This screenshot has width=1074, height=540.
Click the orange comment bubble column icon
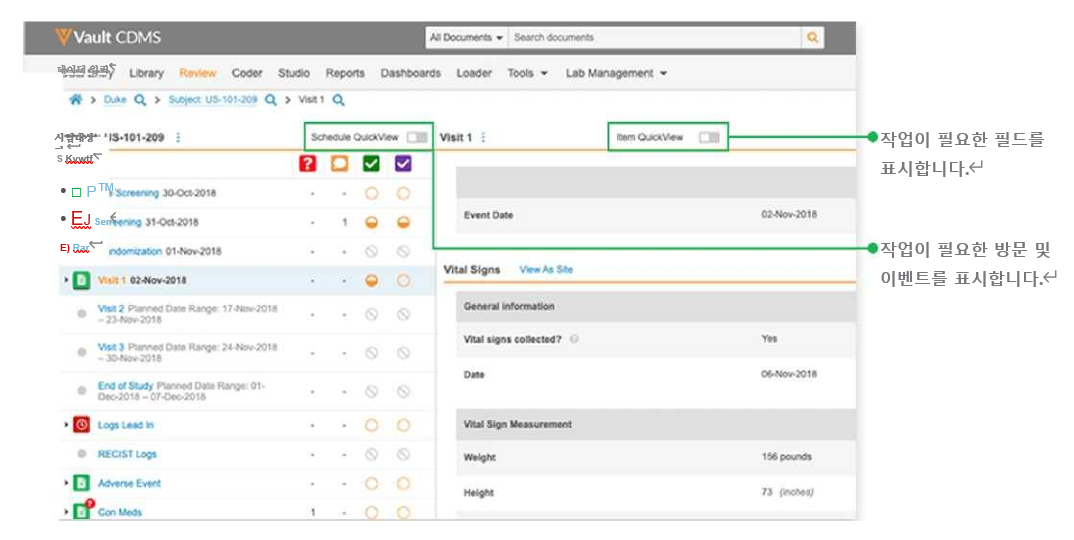coord(340,164)
